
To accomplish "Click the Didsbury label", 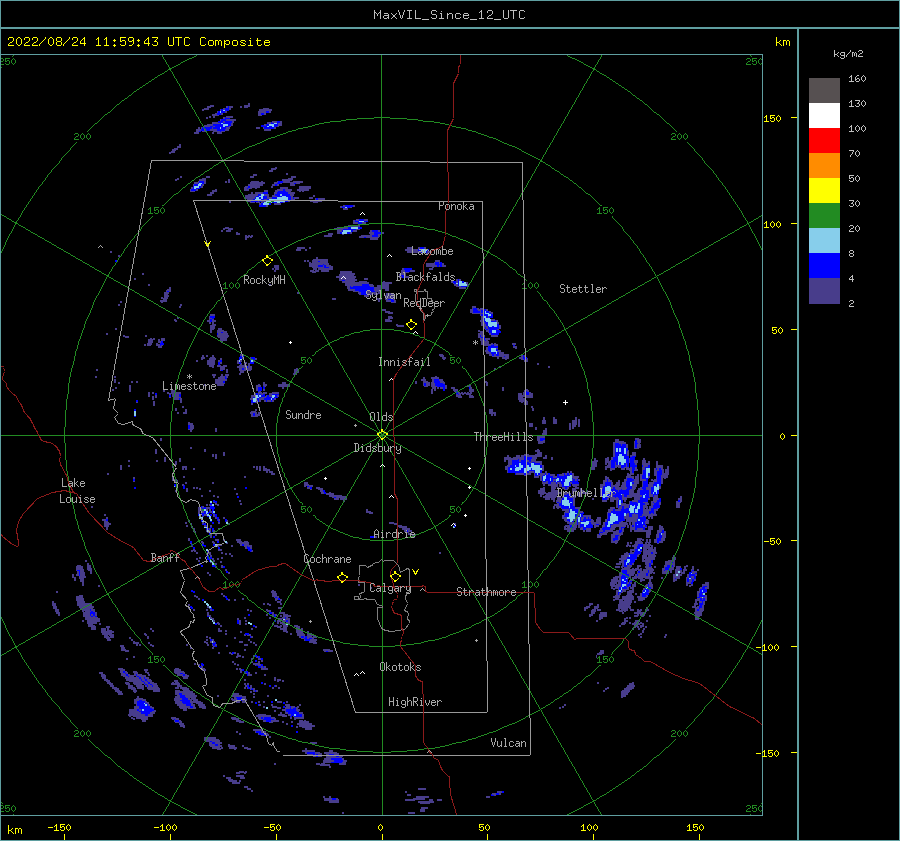I will [x=377, y=448].
